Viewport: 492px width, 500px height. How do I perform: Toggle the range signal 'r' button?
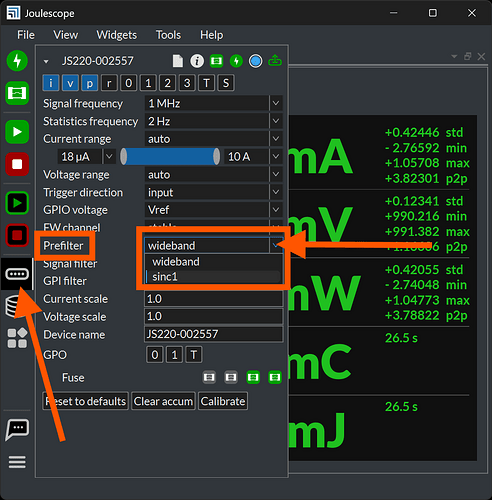point(109,83)
